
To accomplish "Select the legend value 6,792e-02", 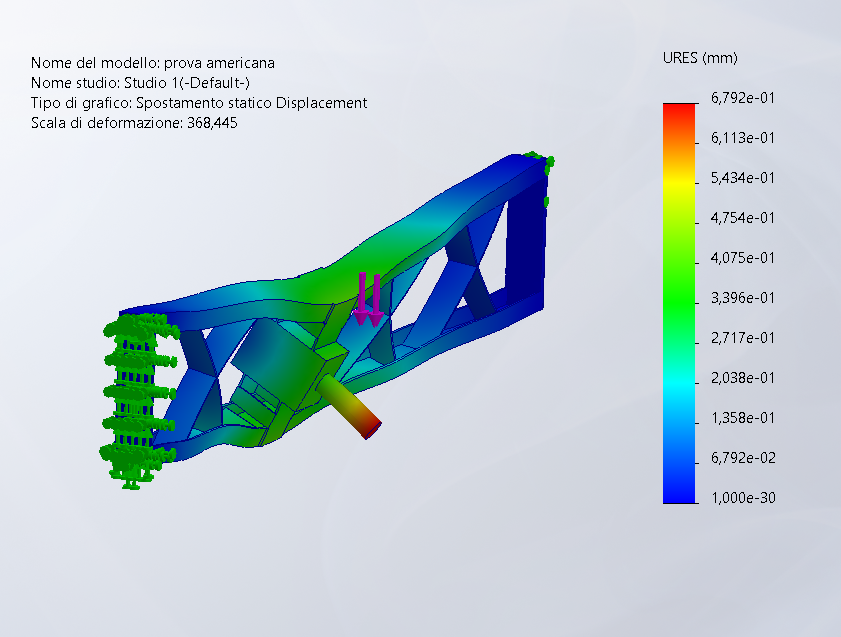I will [x=743, y=458].
